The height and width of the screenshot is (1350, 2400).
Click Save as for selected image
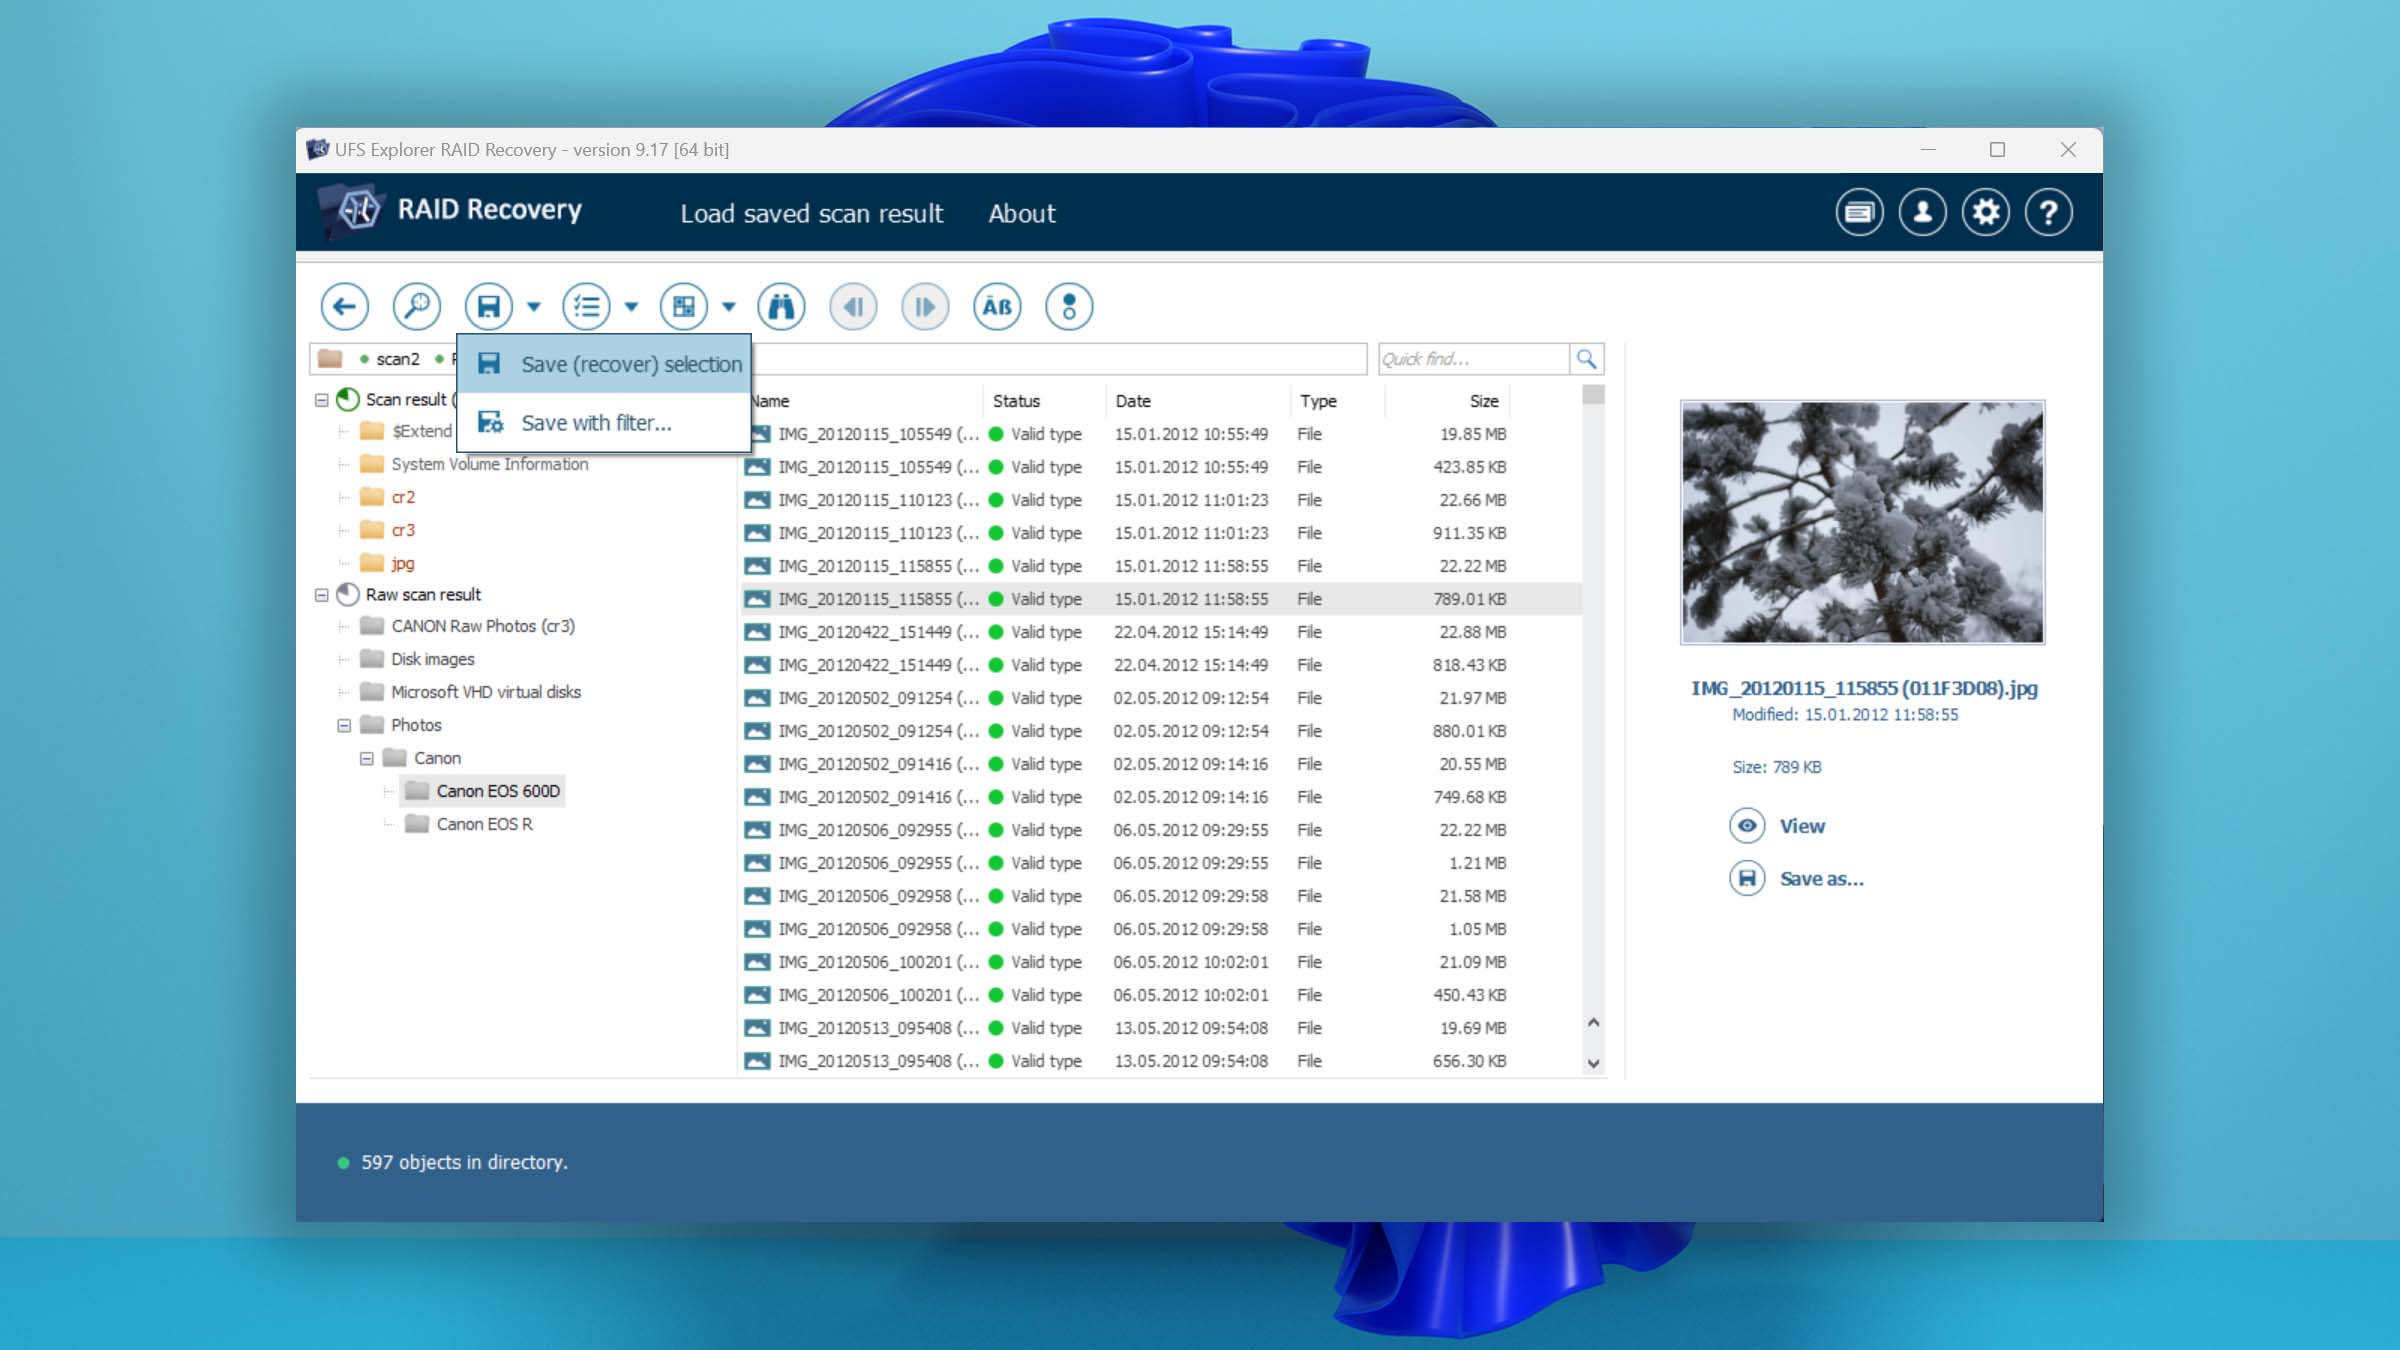pyautogui.click(x=1820, y=879)
